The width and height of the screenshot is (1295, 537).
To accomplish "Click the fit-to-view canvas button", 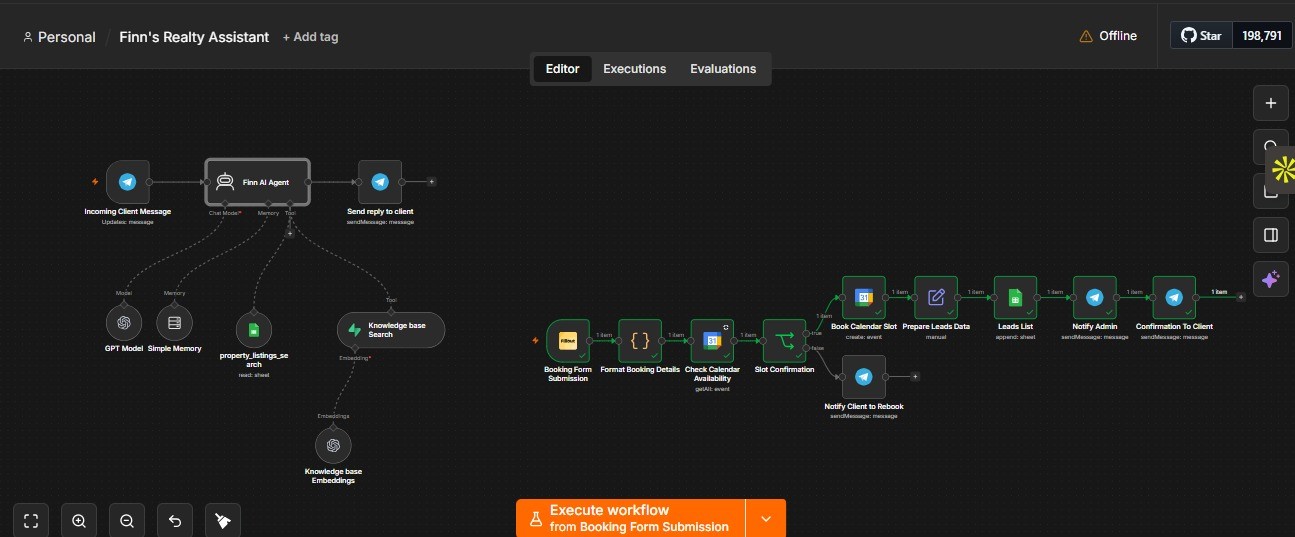I will (31, 520).
